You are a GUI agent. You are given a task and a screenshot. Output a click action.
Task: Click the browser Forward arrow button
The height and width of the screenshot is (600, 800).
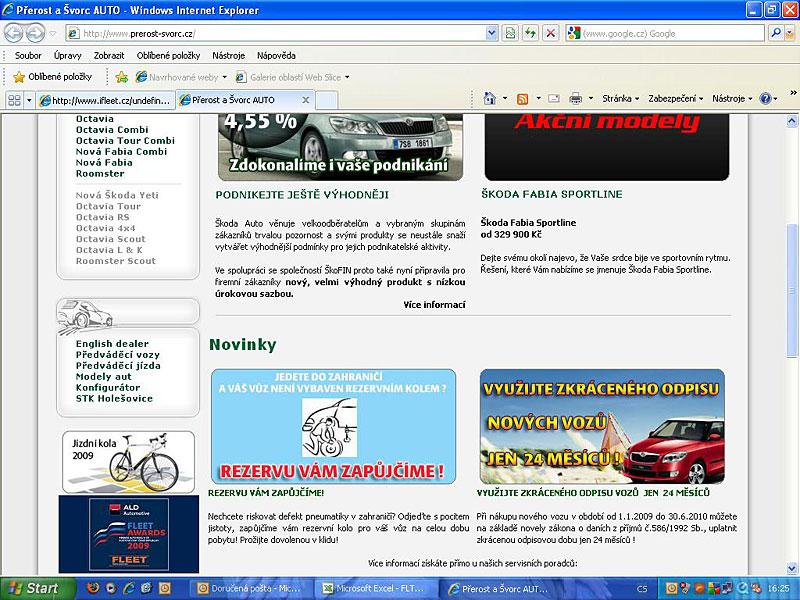35,34
